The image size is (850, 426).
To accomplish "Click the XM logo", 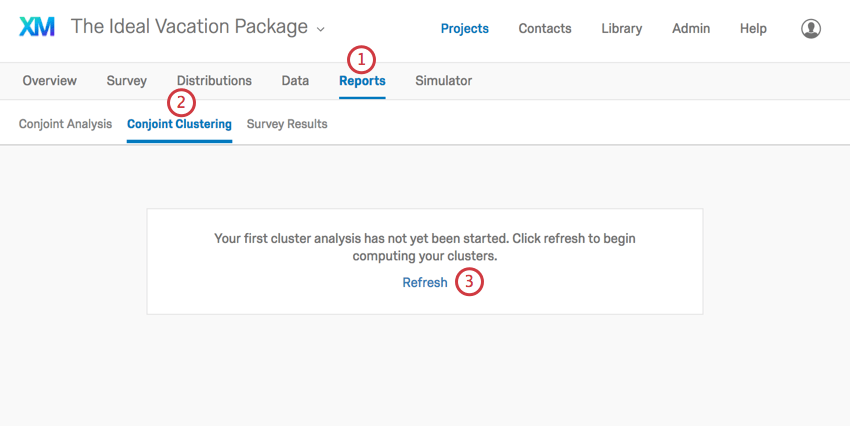I will (x=37, y=28).
